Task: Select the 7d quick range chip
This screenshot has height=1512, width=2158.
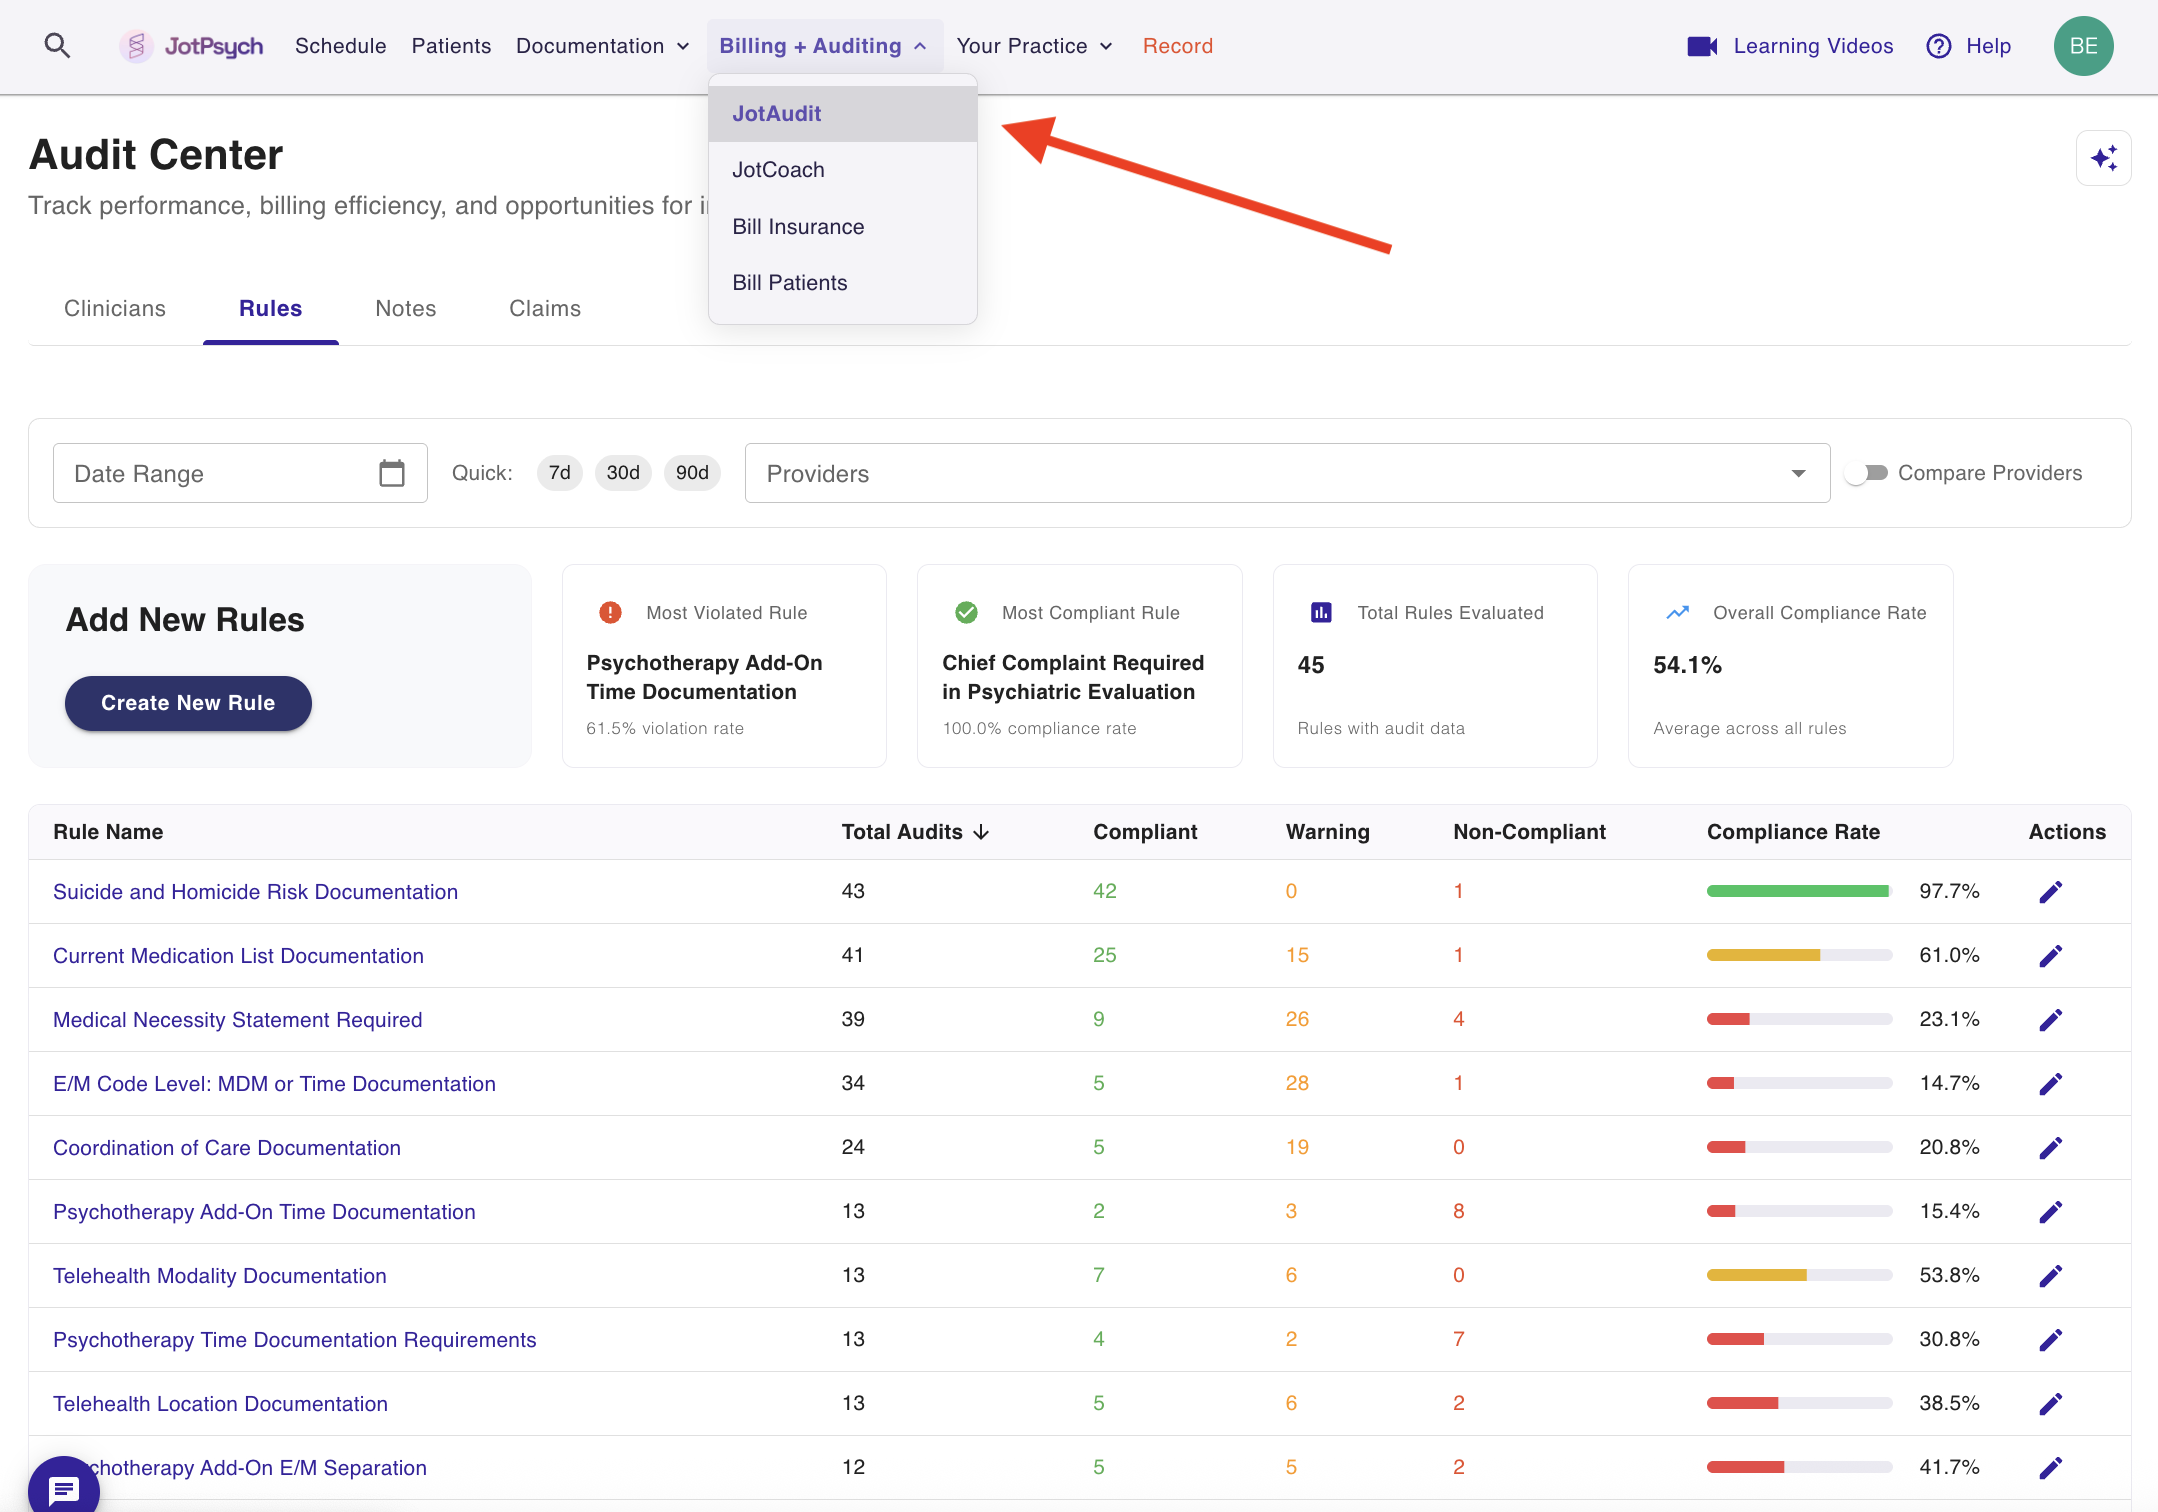Action: (x=559, y=473)
